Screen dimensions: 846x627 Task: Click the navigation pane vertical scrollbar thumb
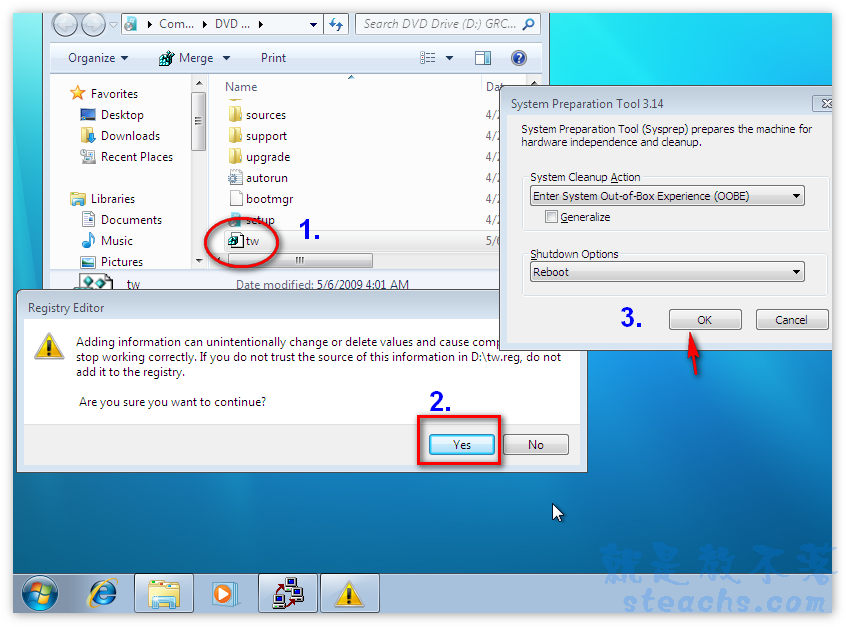pos(199,121)
